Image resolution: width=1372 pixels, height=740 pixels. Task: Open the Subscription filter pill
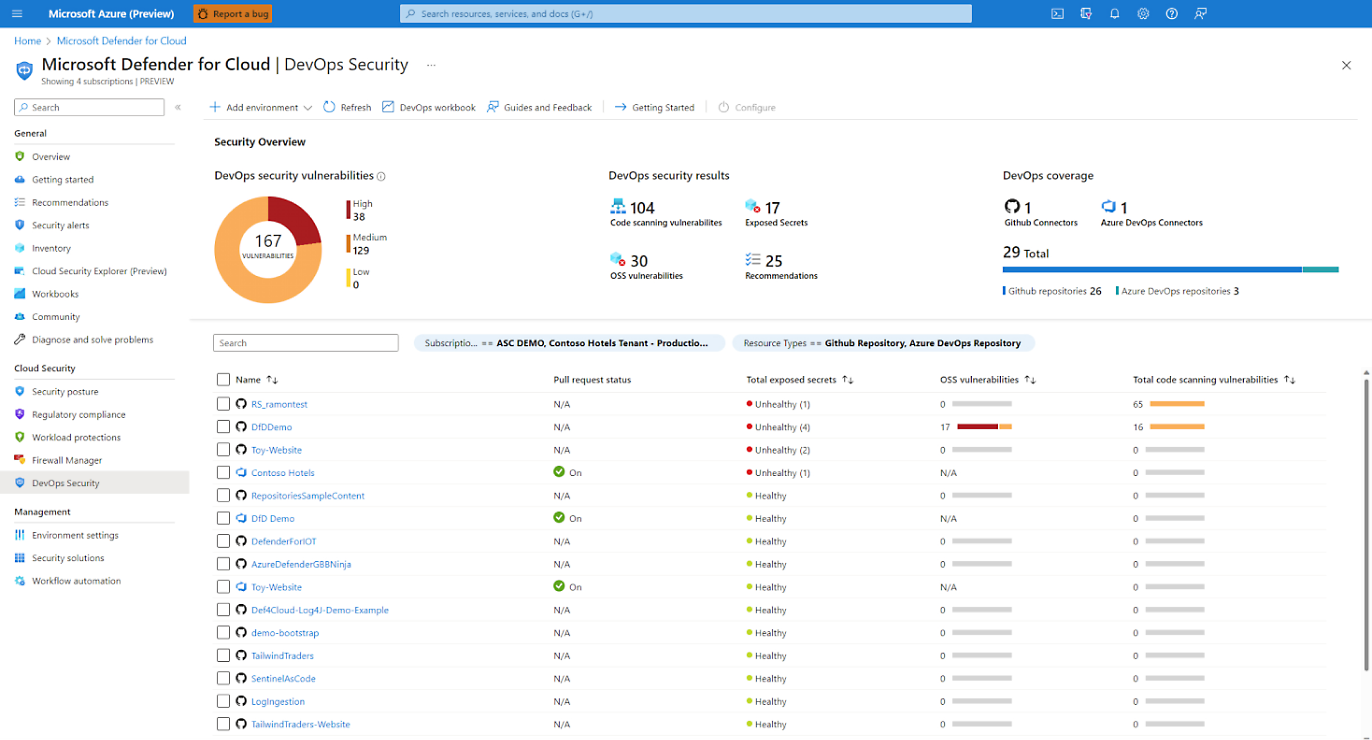[x=567, y=343]
